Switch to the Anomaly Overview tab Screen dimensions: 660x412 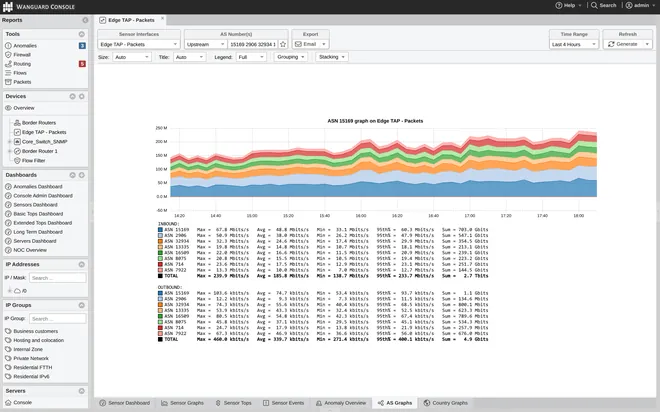[x=341, y=403]
